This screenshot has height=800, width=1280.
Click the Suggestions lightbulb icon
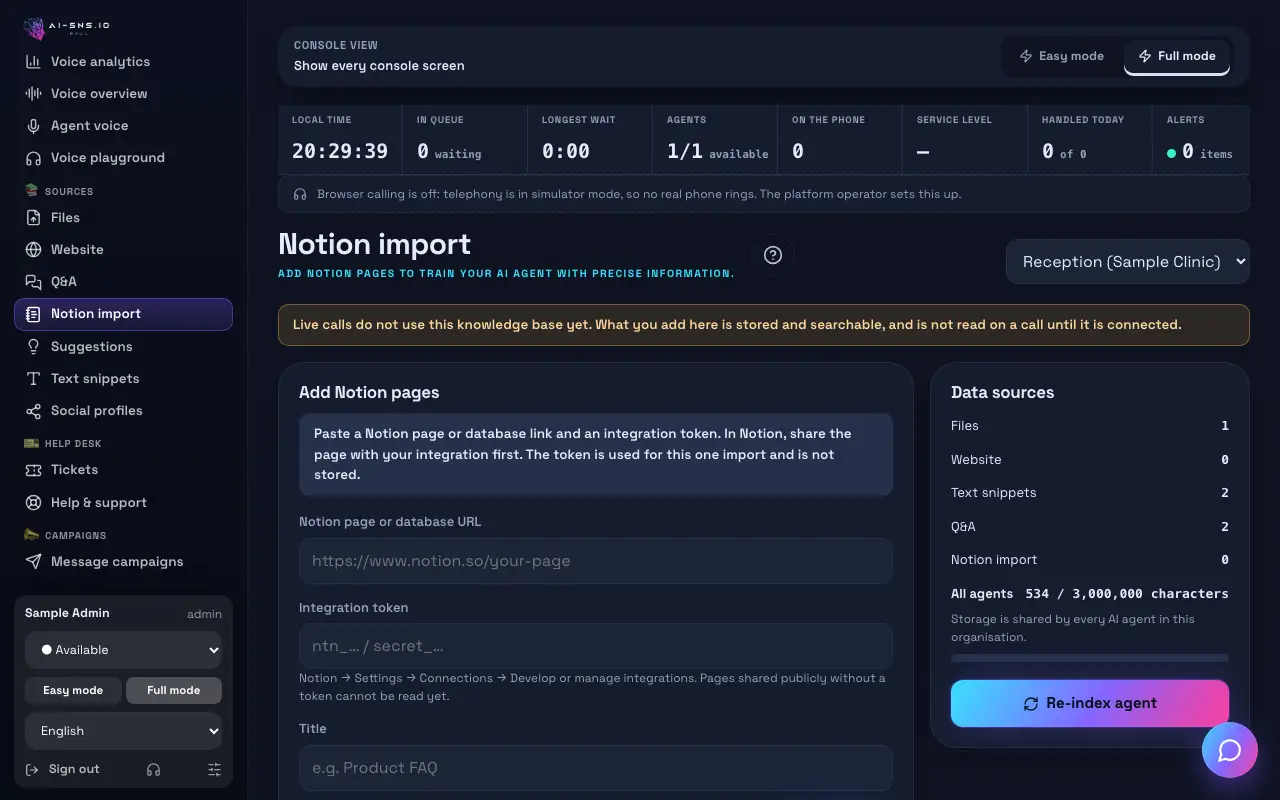pos(33,347)
